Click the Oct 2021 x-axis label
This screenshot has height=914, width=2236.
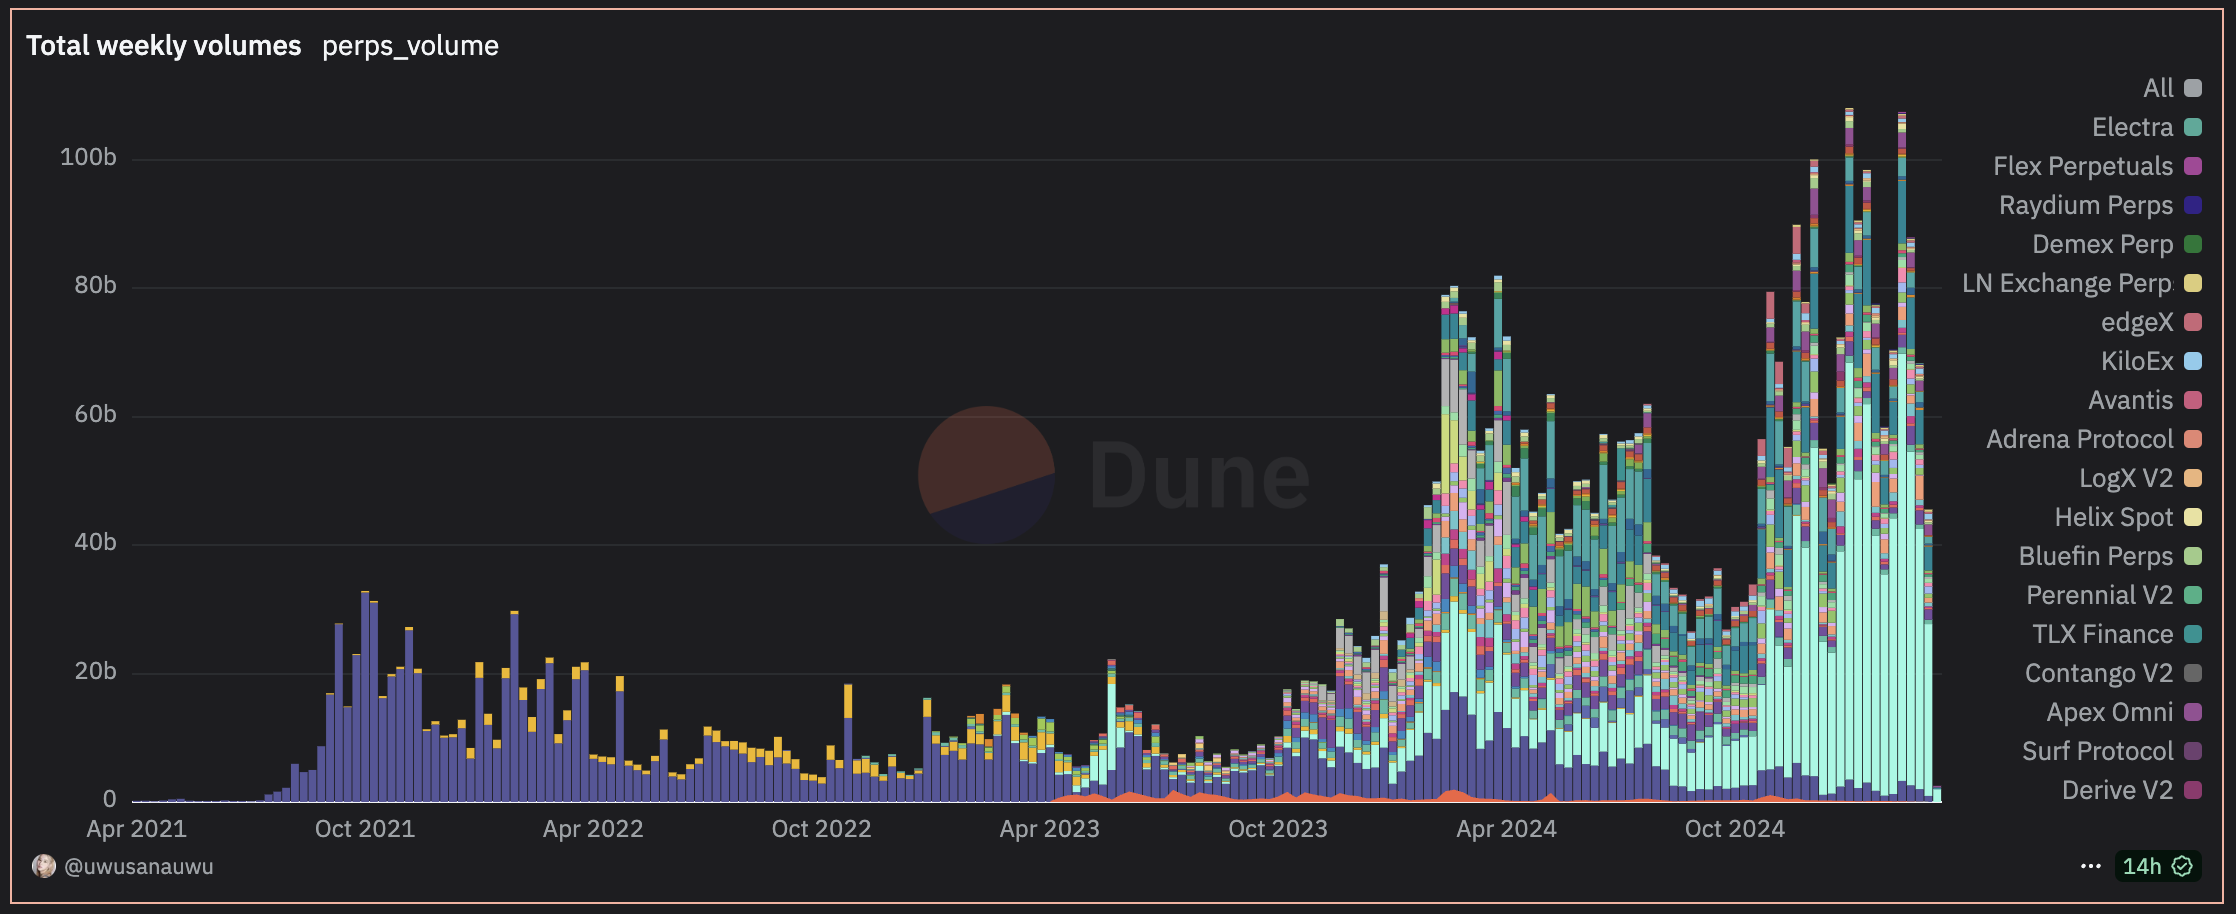tap(365, 828)
